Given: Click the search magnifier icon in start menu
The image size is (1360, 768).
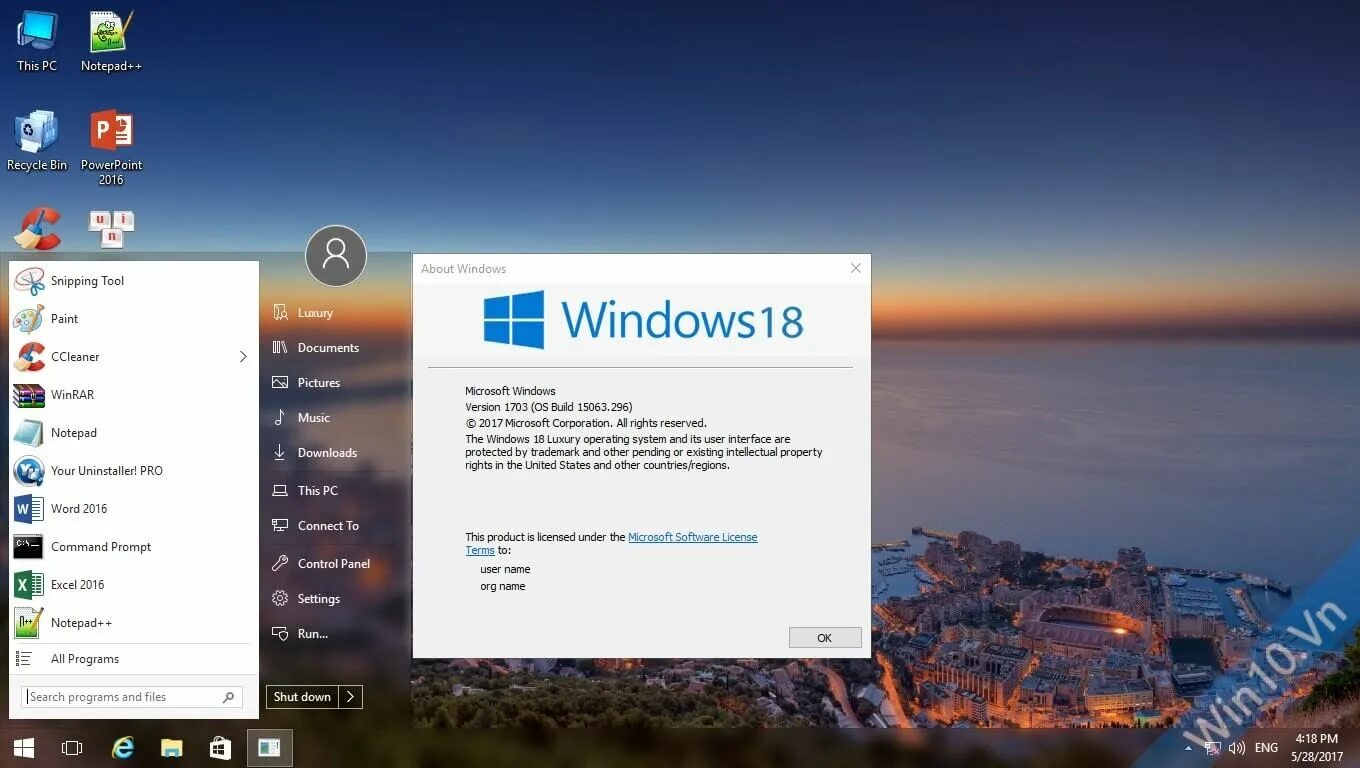Looking at the screenshot, I should (229, 697).
